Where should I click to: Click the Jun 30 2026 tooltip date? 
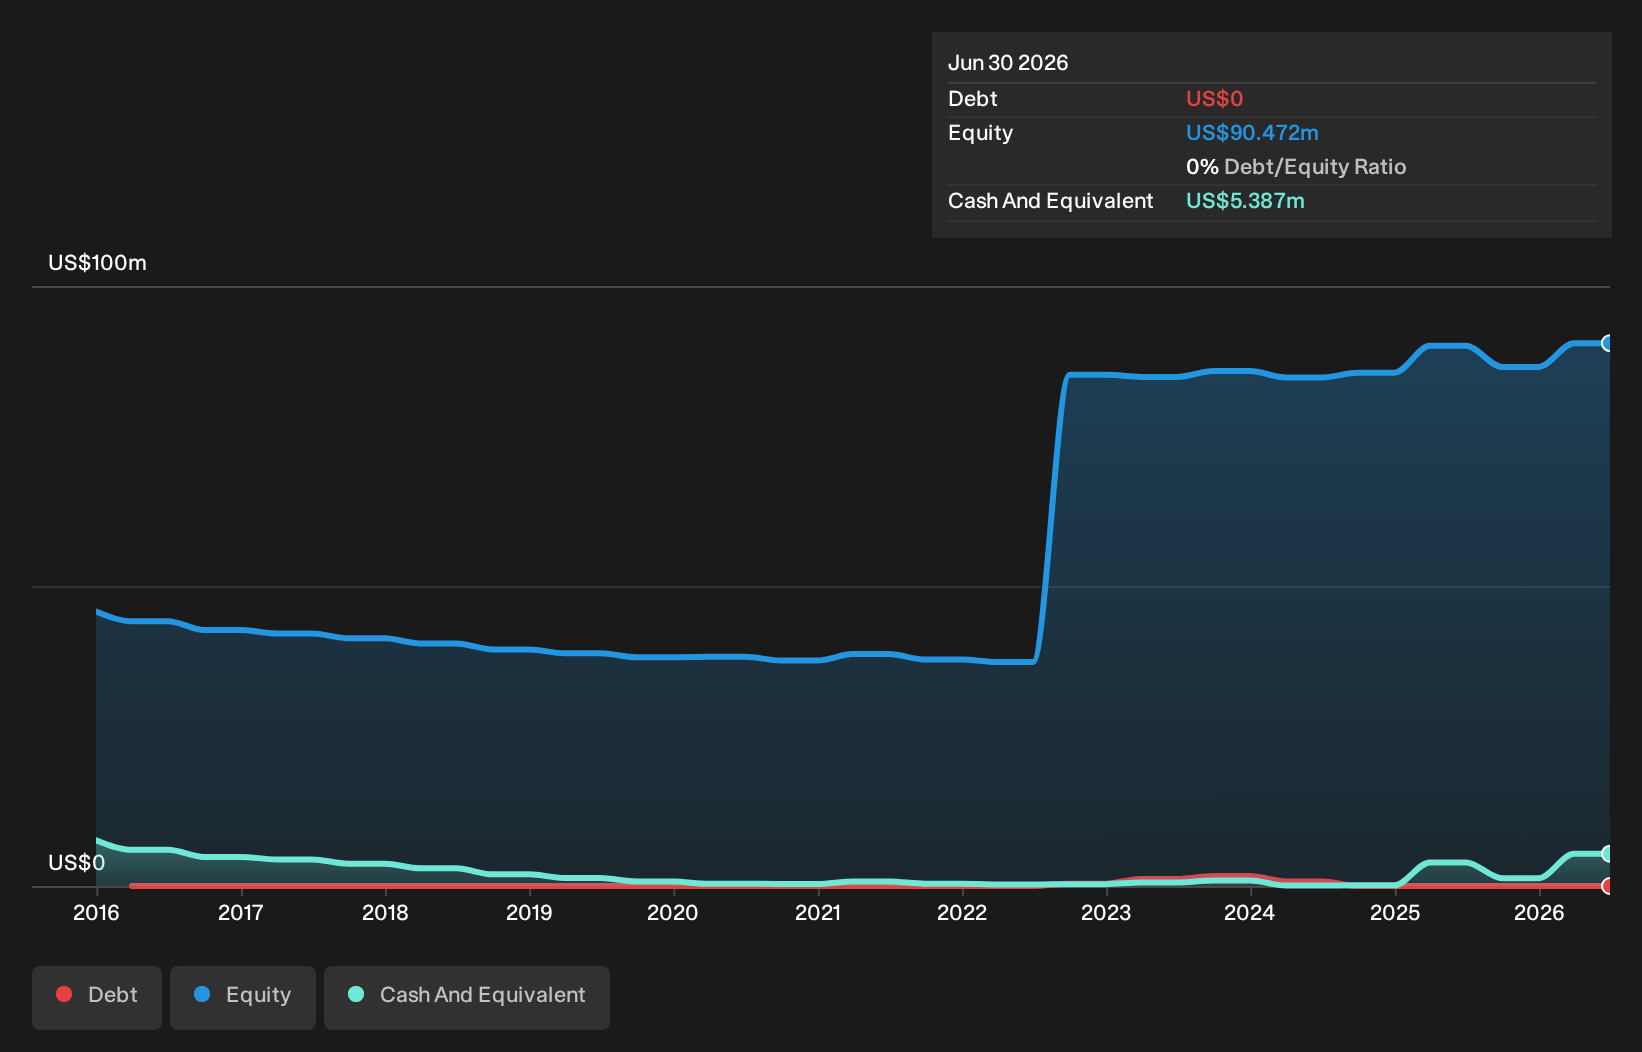click(1008, 63)
